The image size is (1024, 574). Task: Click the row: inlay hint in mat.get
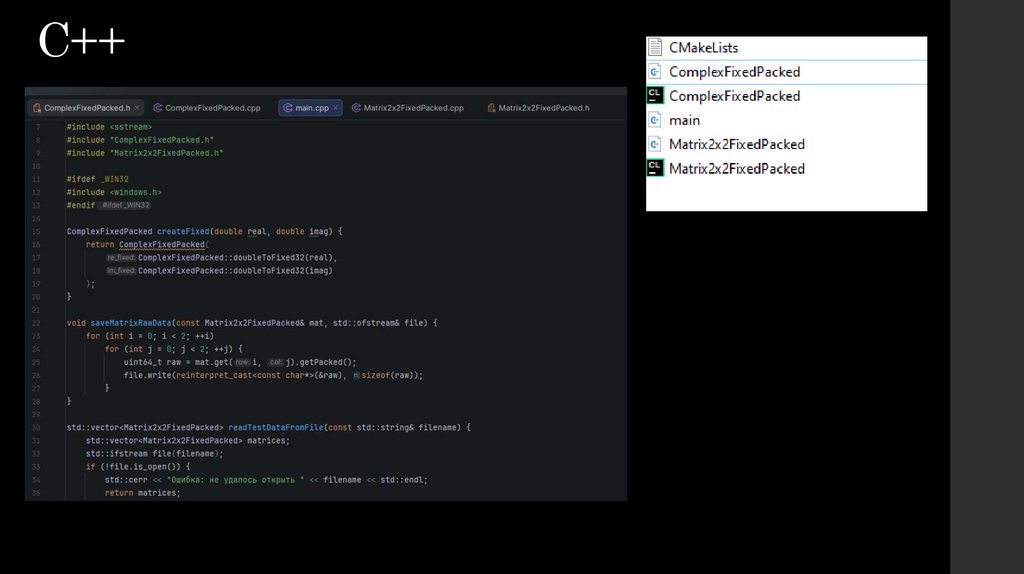[x=242, y=362]
